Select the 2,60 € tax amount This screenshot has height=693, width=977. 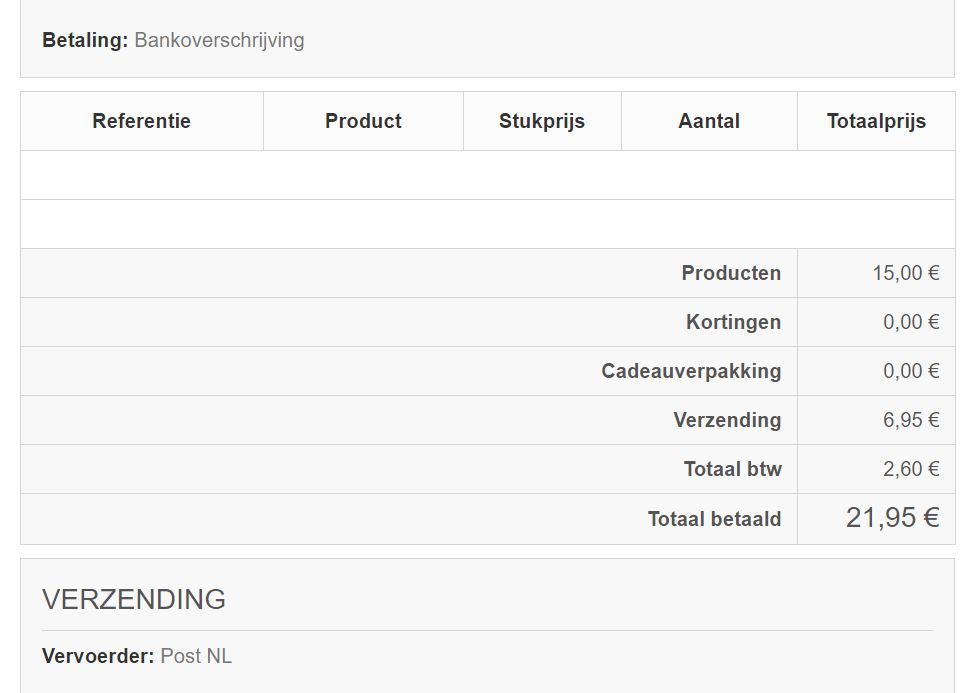click(x=911, y=469)
